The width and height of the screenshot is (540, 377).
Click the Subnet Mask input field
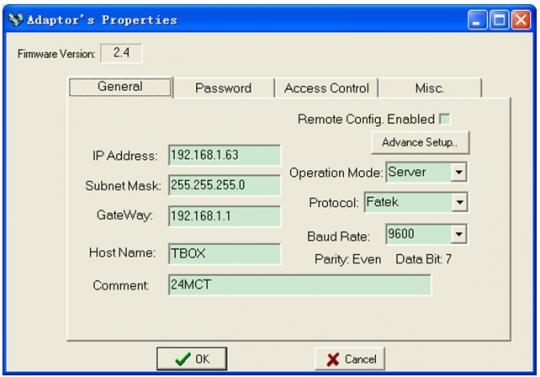pyautogui.click(x=225, y=185)
